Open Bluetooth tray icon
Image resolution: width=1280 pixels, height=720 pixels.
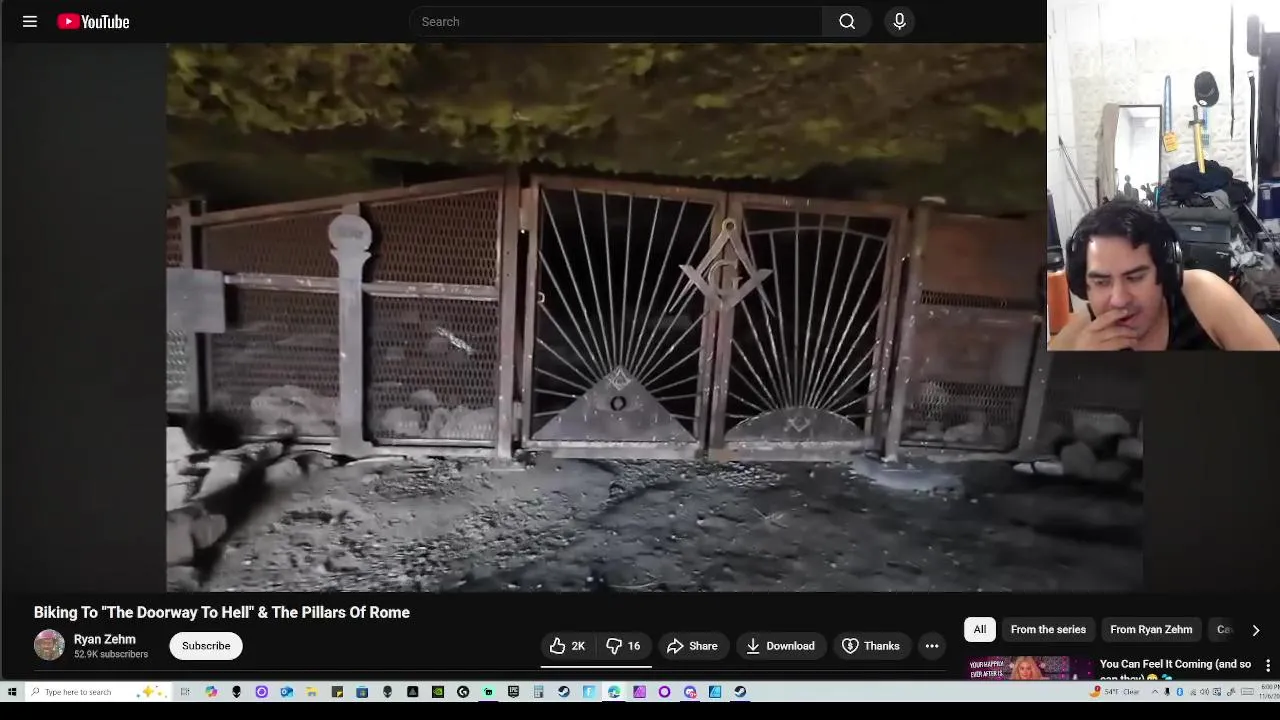1179,691
